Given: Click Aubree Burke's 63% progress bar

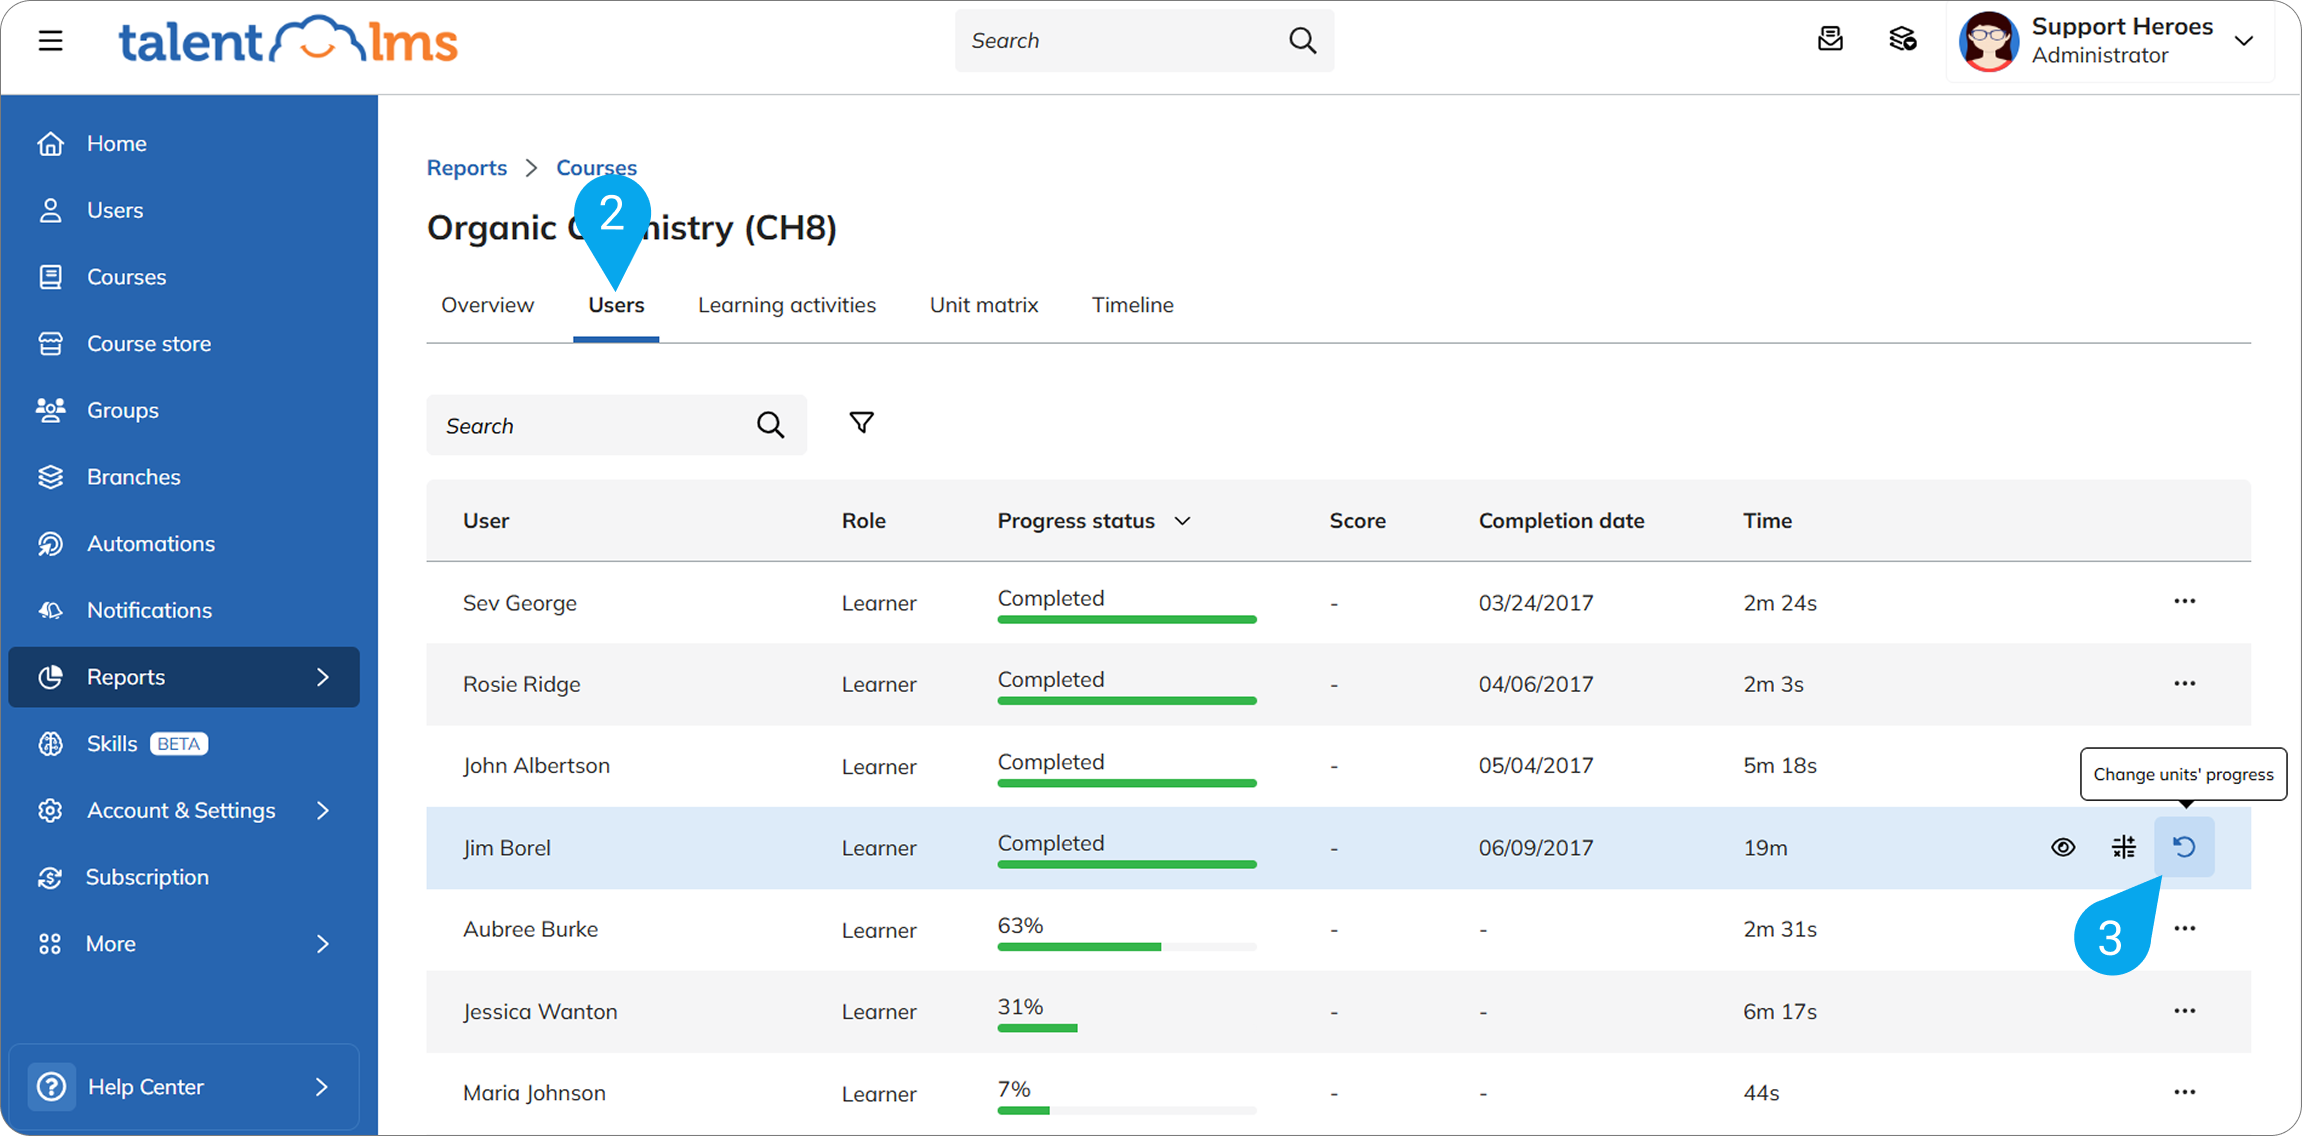Looking at the screenshot, I should 1127,946.
